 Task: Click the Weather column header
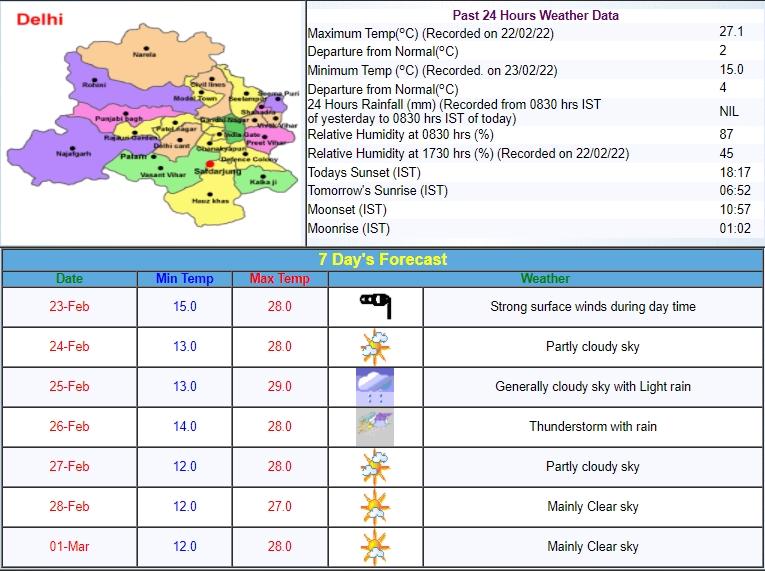pos(545,279)
